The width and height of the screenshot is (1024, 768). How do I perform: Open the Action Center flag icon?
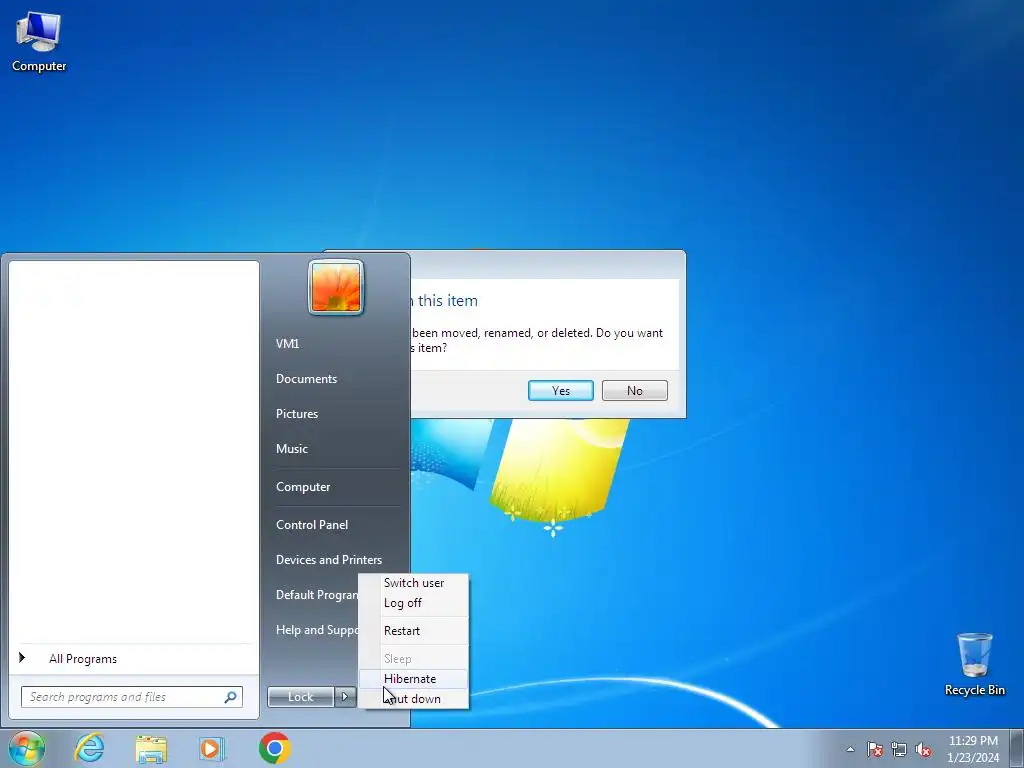(875, 749)
